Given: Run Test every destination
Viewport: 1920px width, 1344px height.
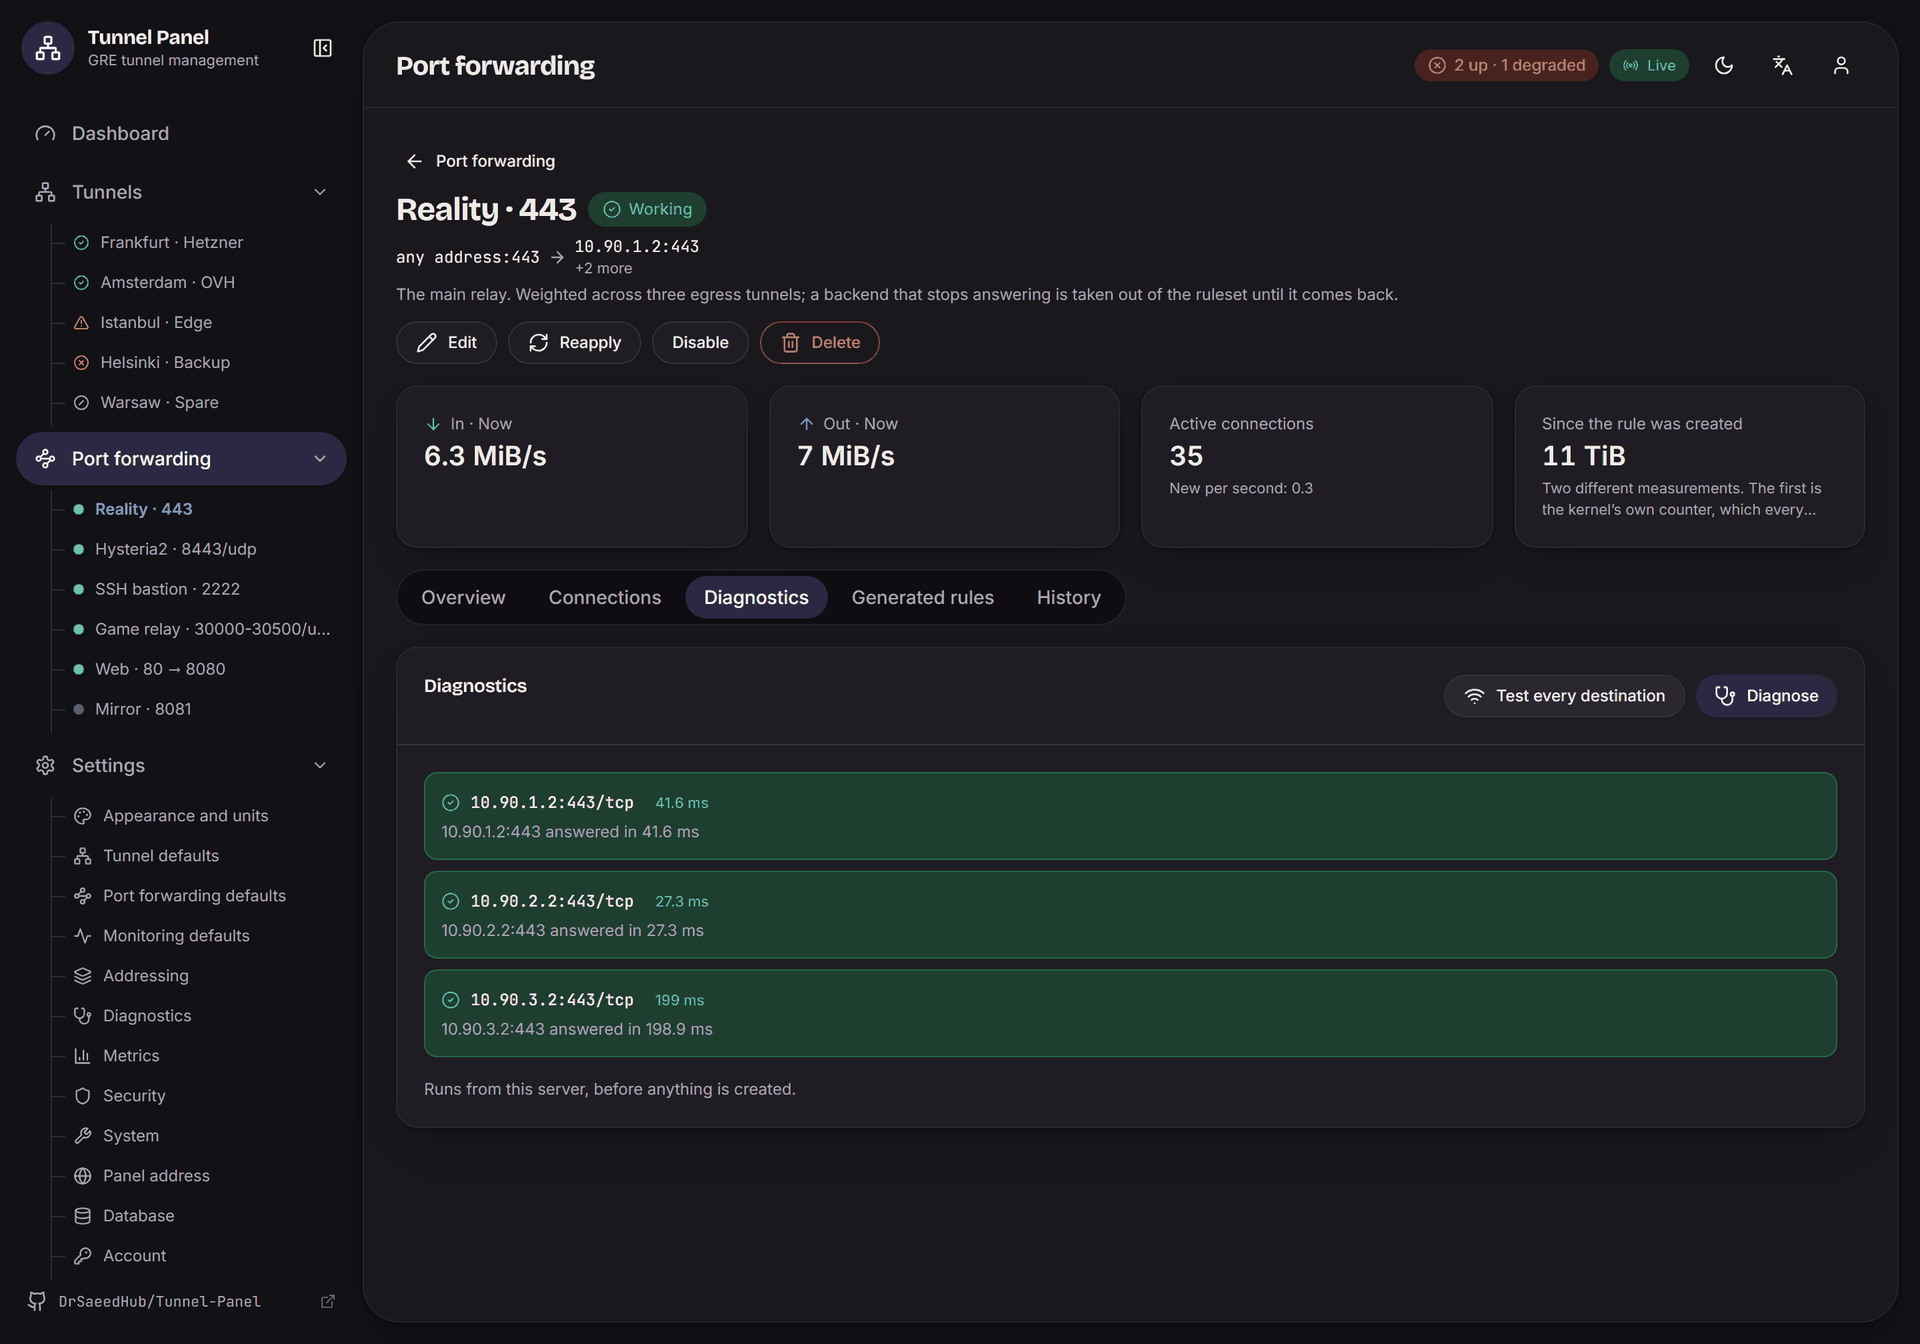Looking at the screenshot, I should click(x=1564, y=696).
